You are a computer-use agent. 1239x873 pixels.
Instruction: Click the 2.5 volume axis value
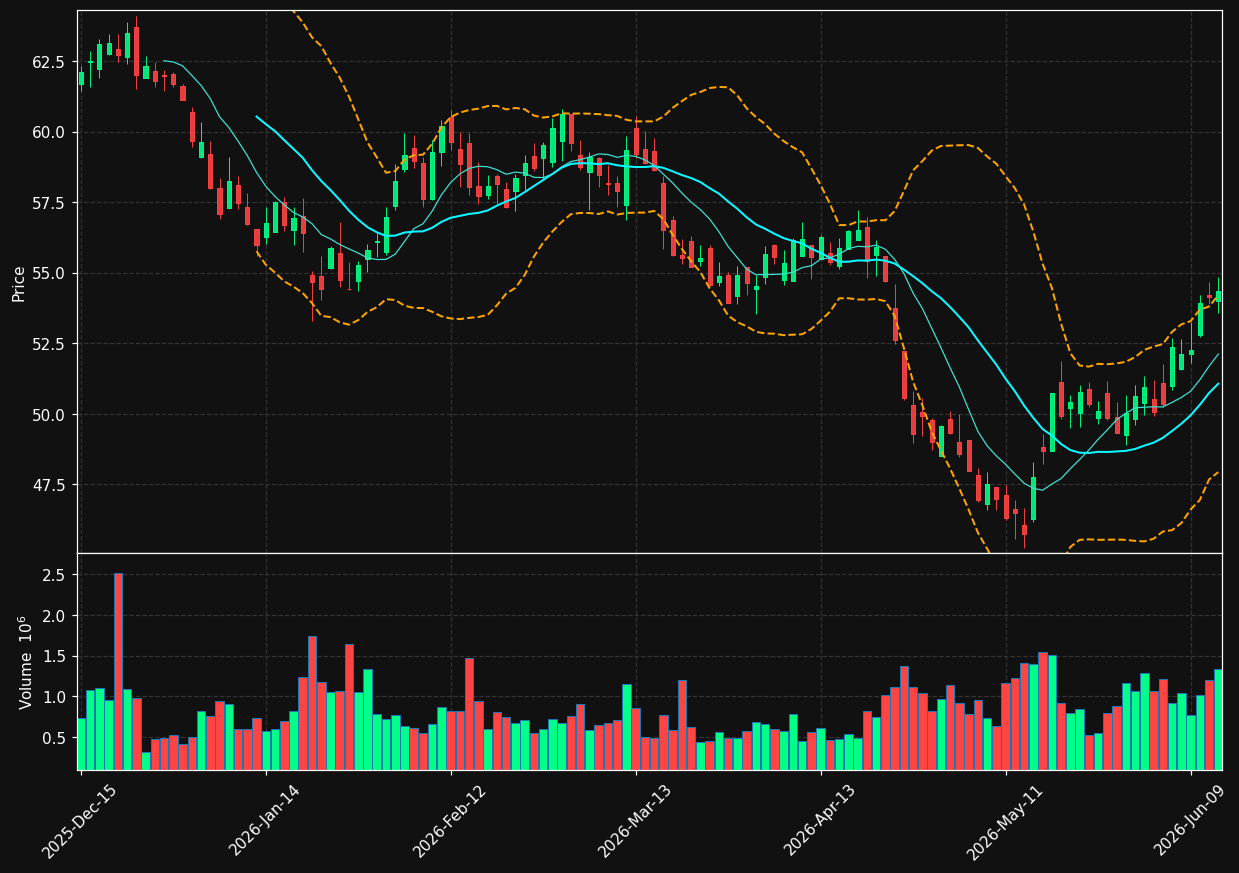click(54, 575)
